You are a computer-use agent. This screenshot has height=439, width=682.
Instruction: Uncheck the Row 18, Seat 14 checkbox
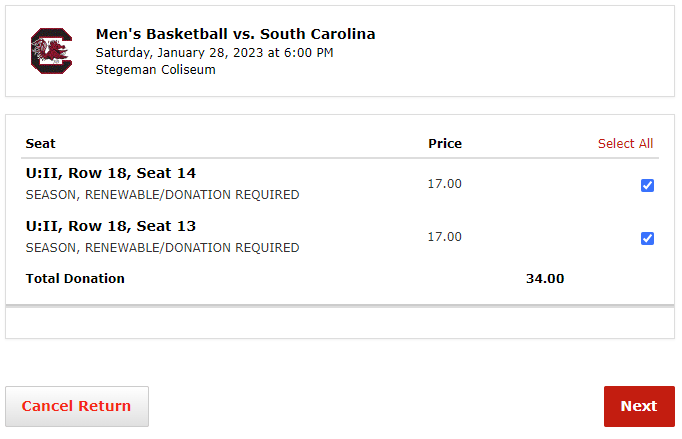tap(647, 185)
